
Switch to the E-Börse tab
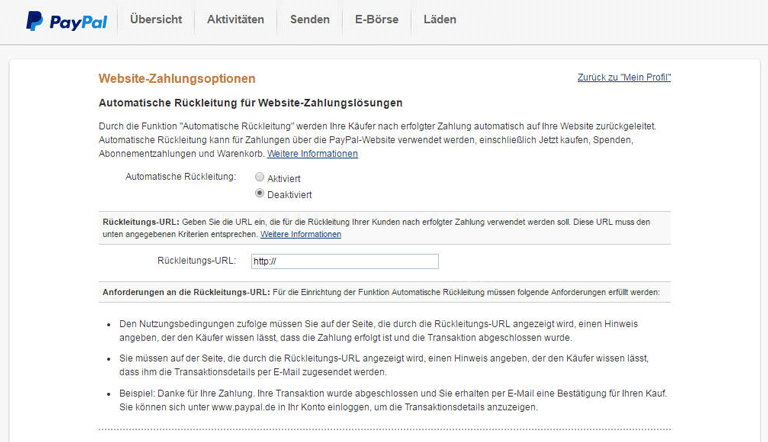(377, 20)
